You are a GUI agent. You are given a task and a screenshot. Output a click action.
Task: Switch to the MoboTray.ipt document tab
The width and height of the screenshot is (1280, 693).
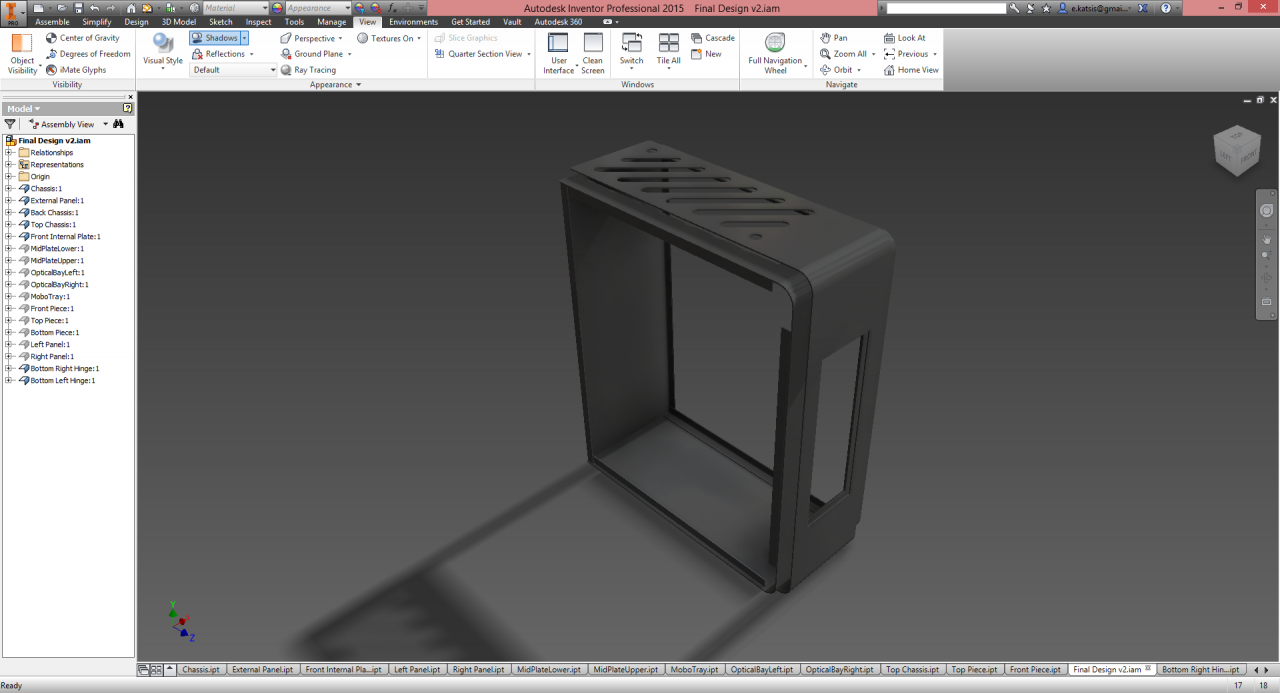tap(694, 669)
